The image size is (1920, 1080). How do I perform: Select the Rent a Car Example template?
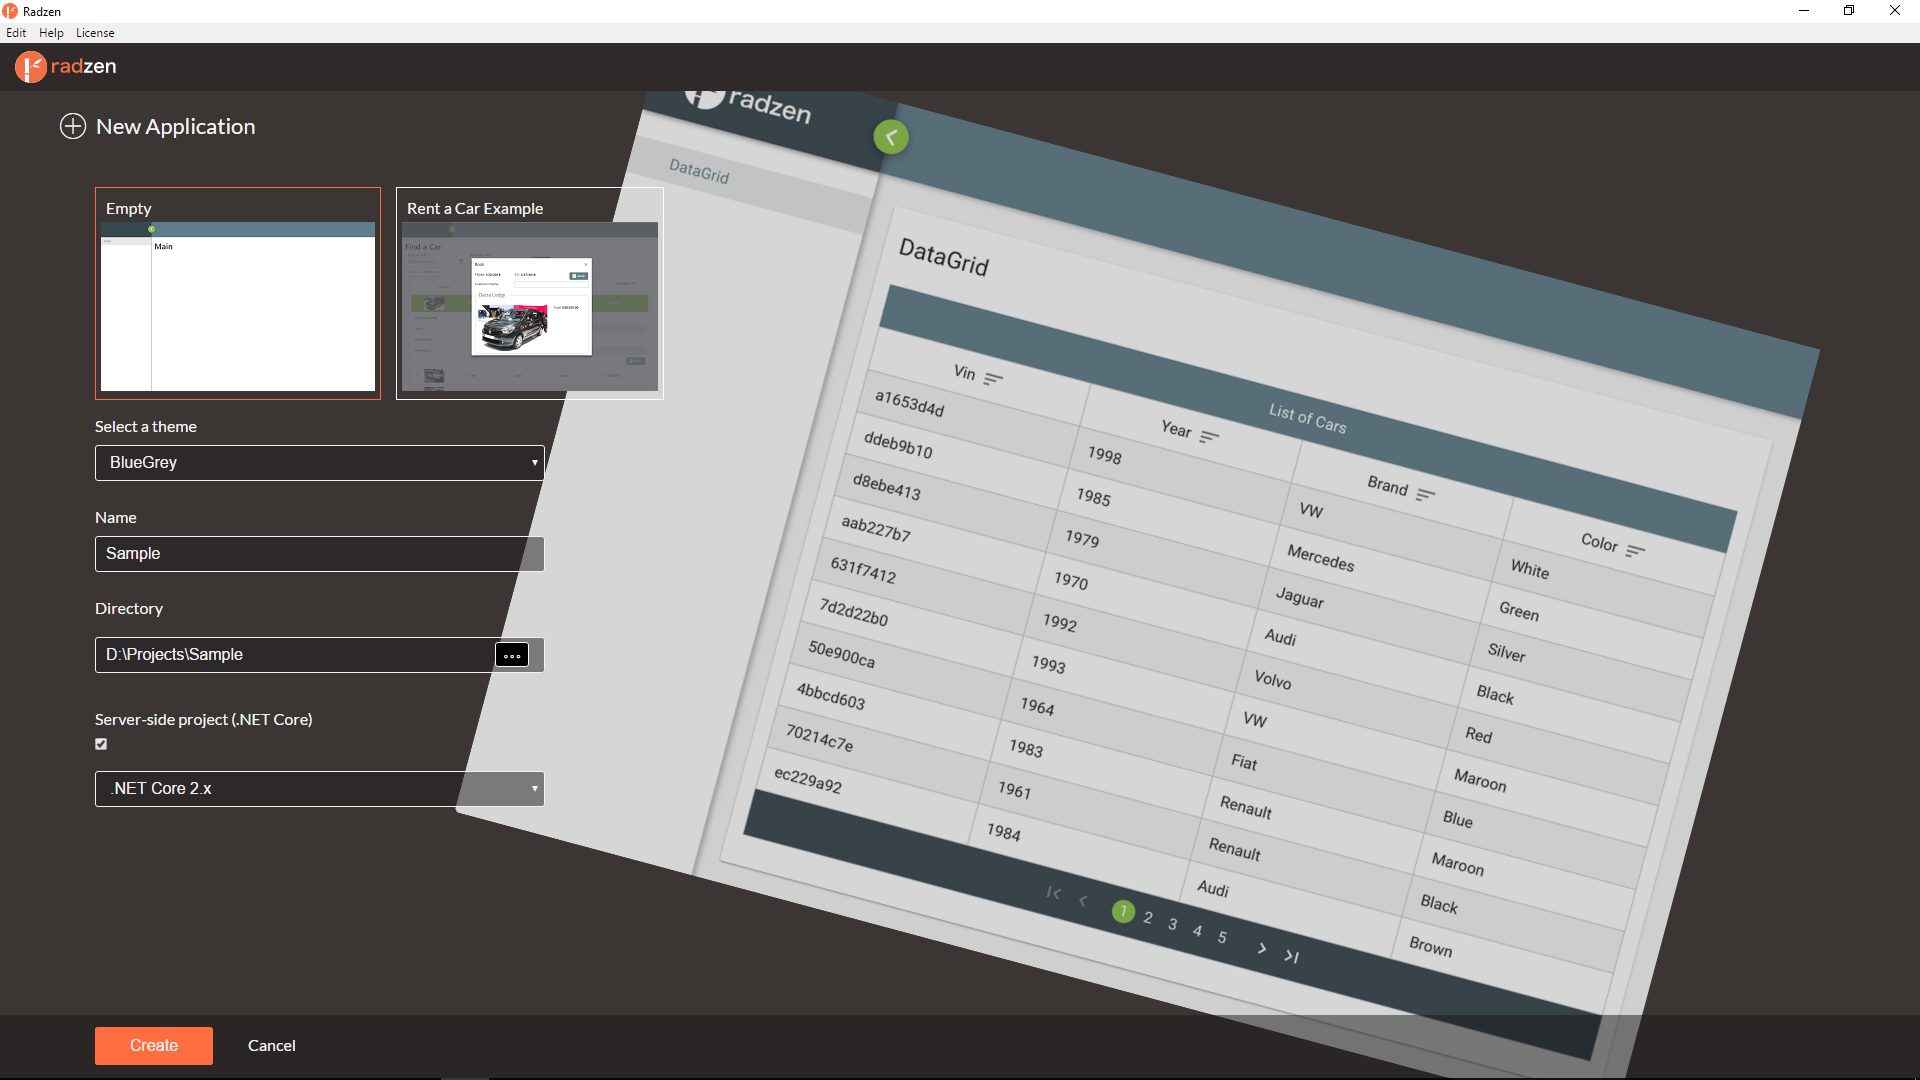pyautogui.click(x=527, y=291)
